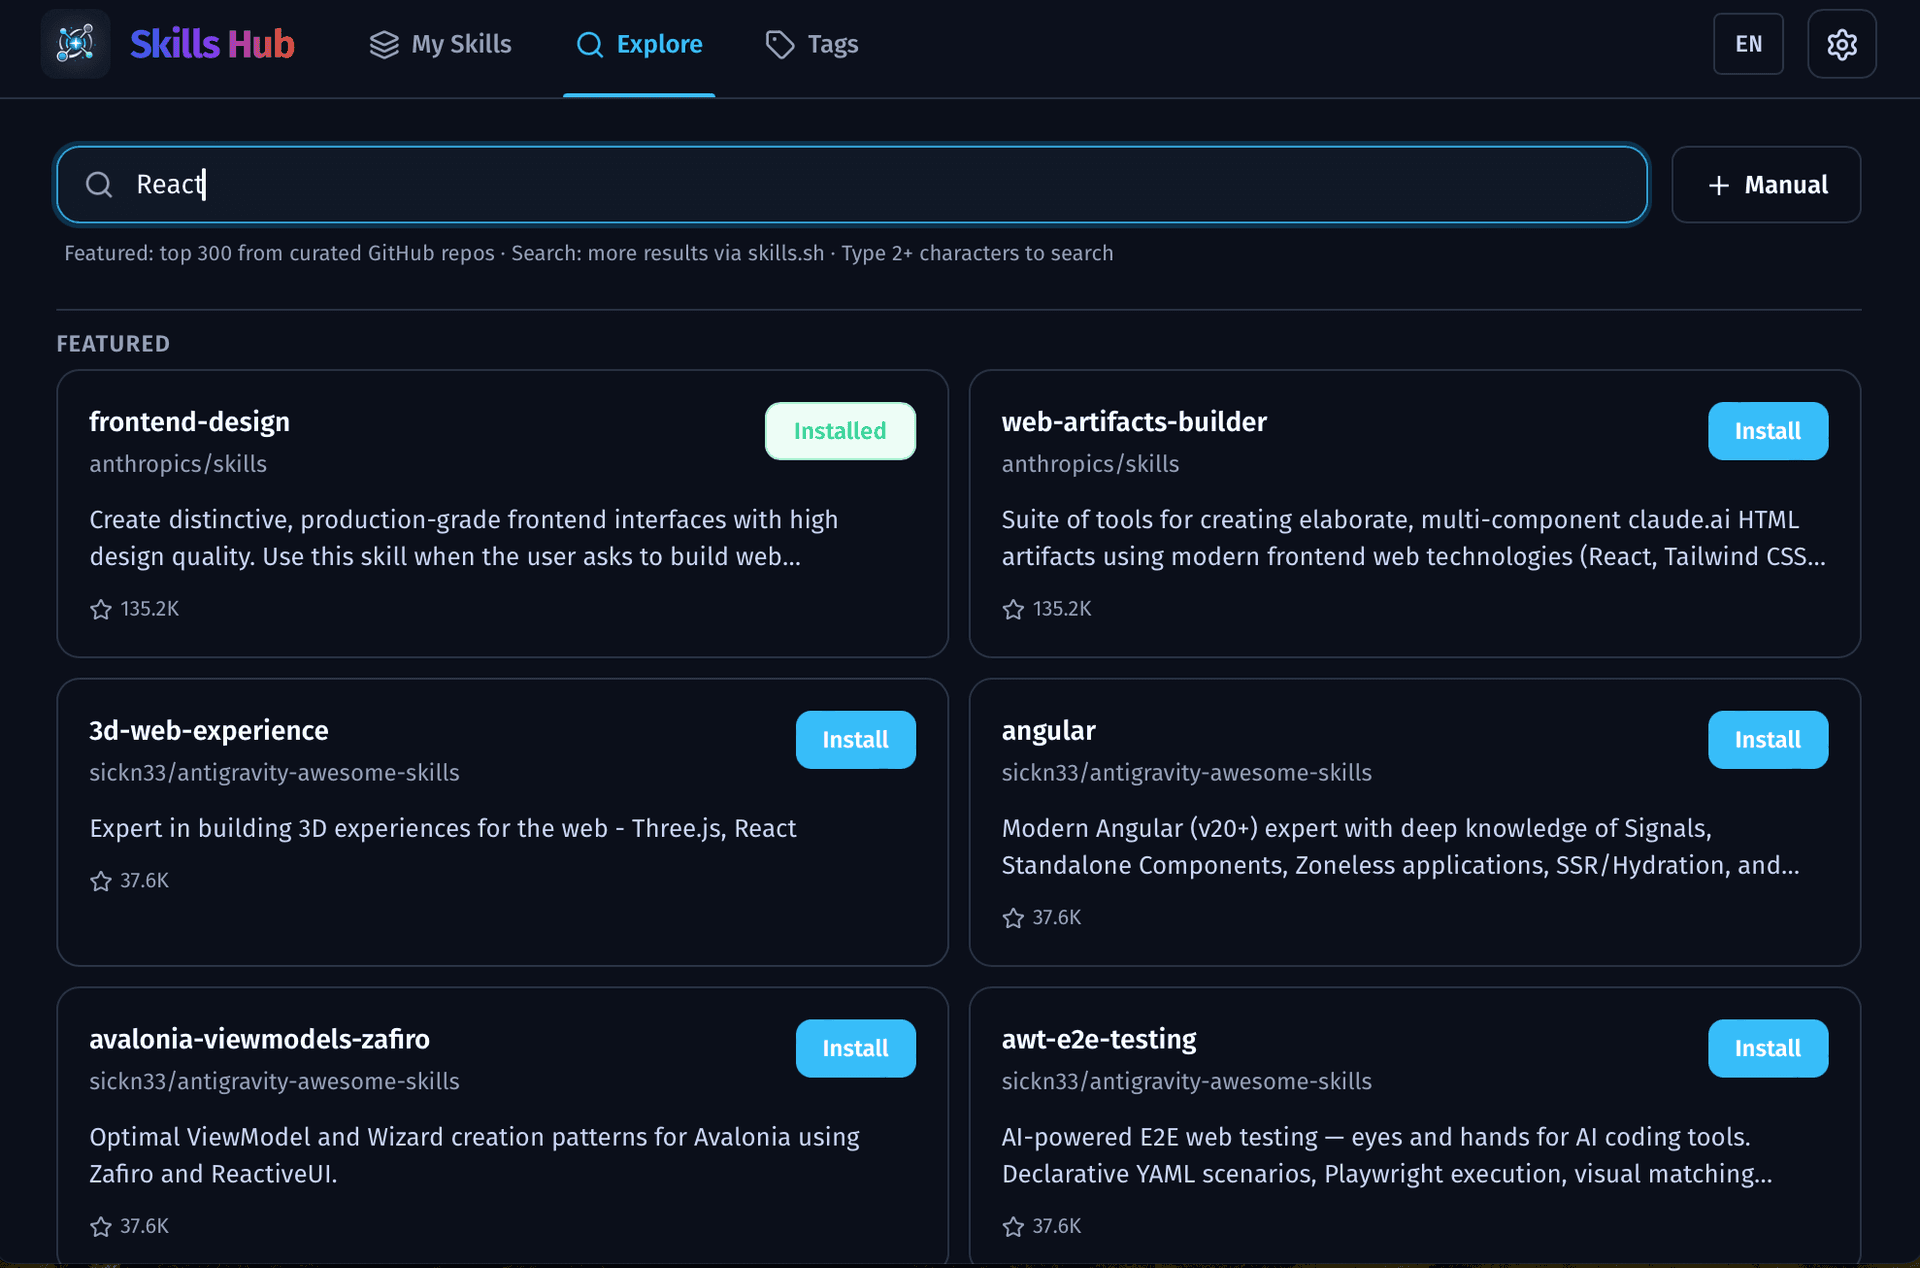This screenshot has height=1268, width=1920.
Task: Click the web-artifacts-builder description text
Action: pyautogui.click(x=1414, y=538)
